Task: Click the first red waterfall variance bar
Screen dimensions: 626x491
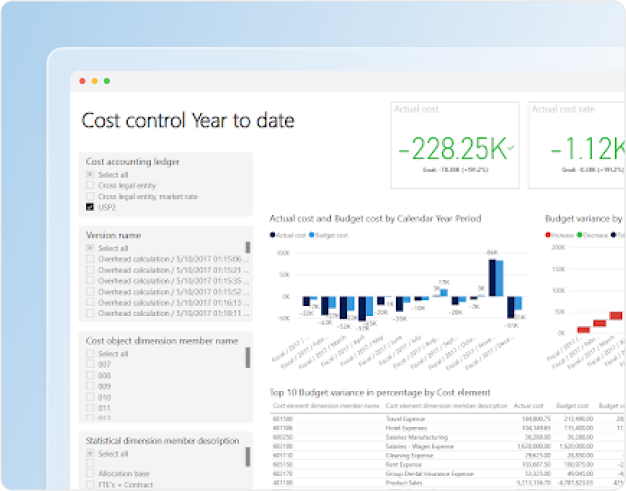Action: pyautogui.click(x=584, y=330)
